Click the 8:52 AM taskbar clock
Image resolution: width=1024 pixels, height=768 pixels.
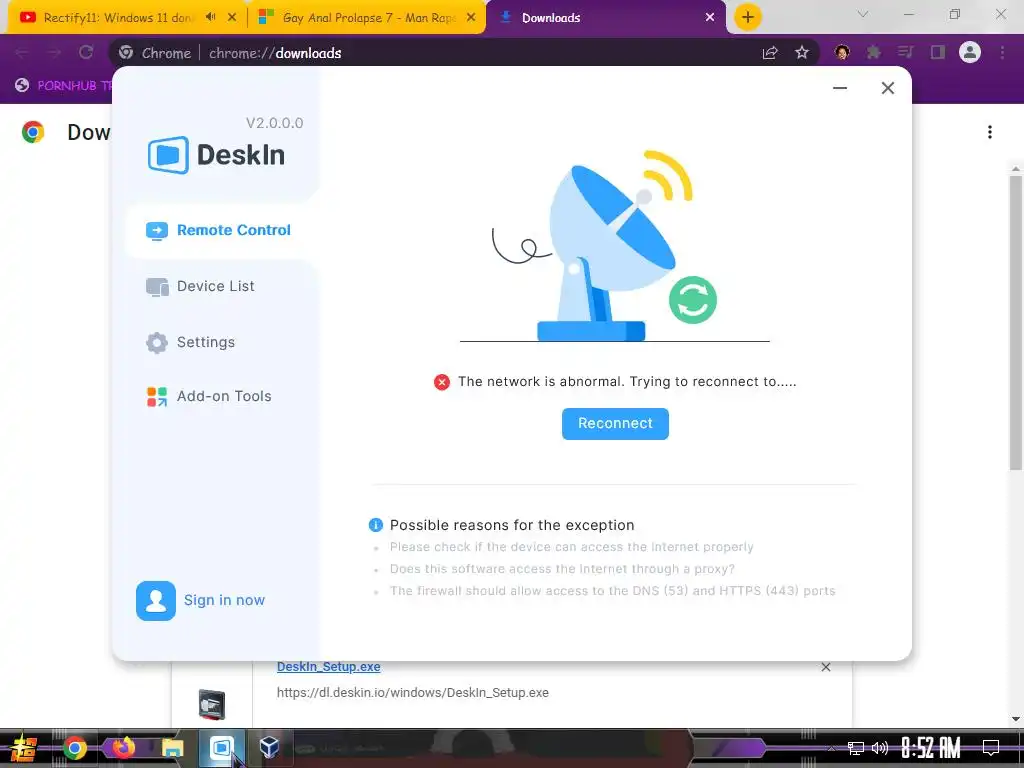[x=931, y=748]
